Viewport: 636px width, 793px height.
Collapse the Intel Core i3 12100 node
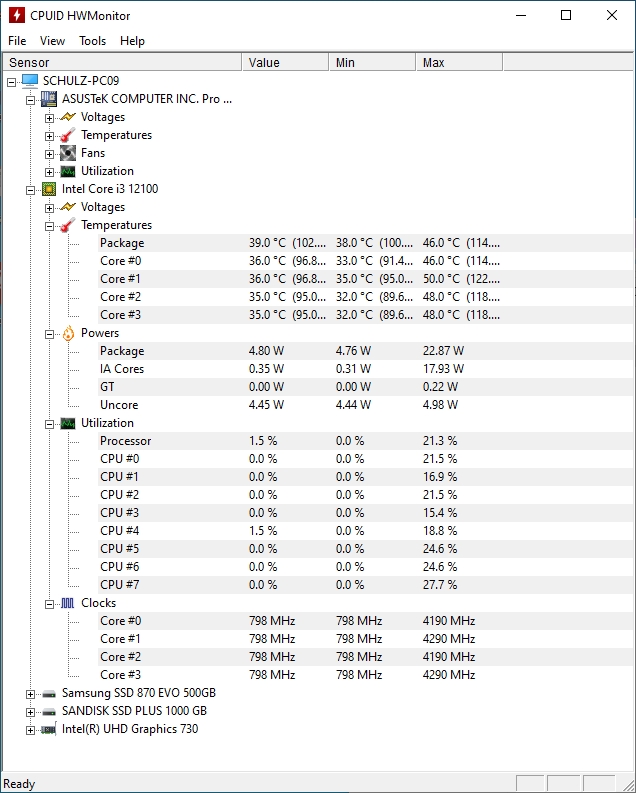click(x=30, y=190)
